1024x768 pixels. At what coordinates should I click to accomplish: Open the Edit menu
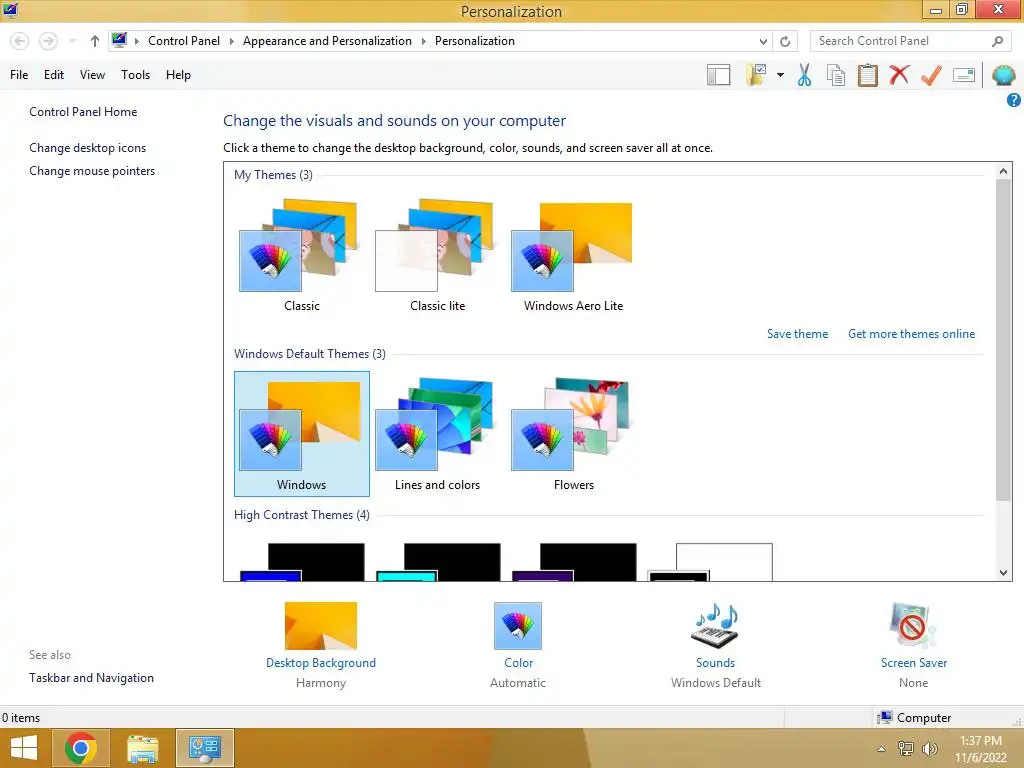coord(54,74)
